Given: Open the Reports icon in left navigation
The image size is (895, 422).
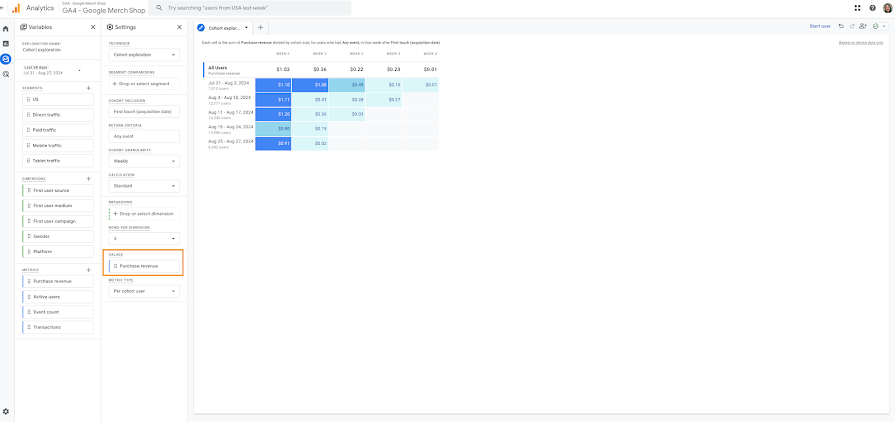Looking at the screenshot, I should tap(6, 43).
